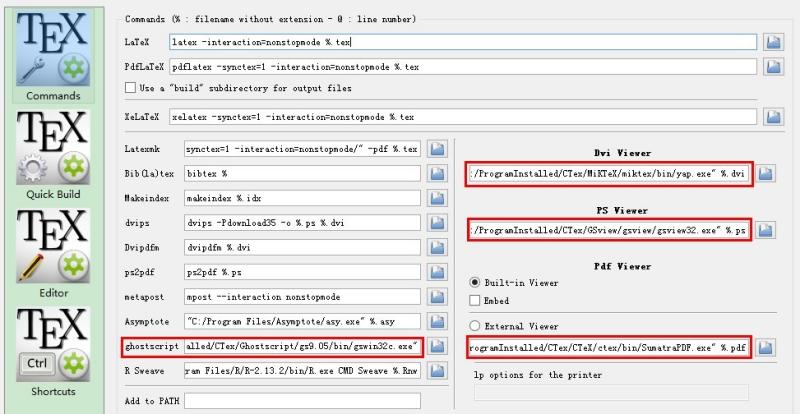The width and height of the screenshot is (800, 414).
Task: Browse for the Dvi Viewer program
Action: (765, 174)
